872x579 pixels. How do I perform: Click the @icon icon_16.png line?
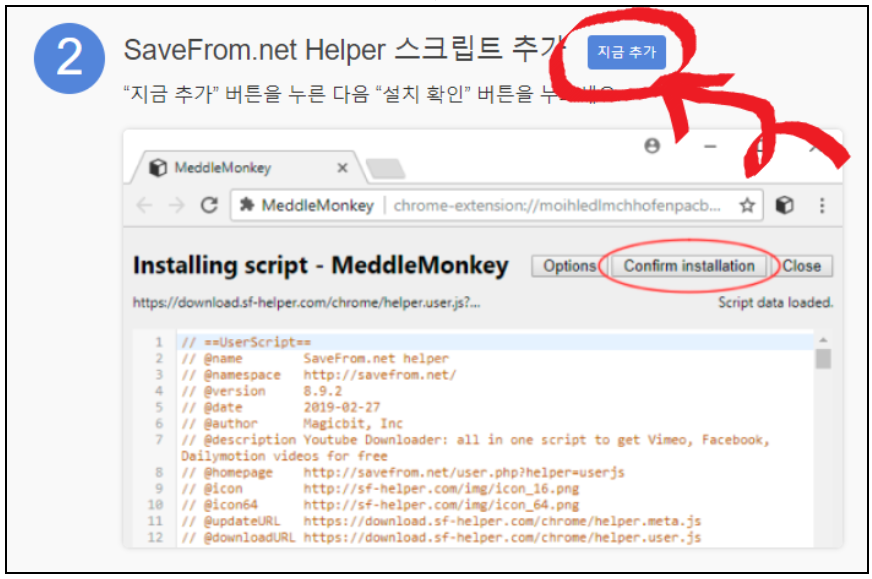coord(380,488)
